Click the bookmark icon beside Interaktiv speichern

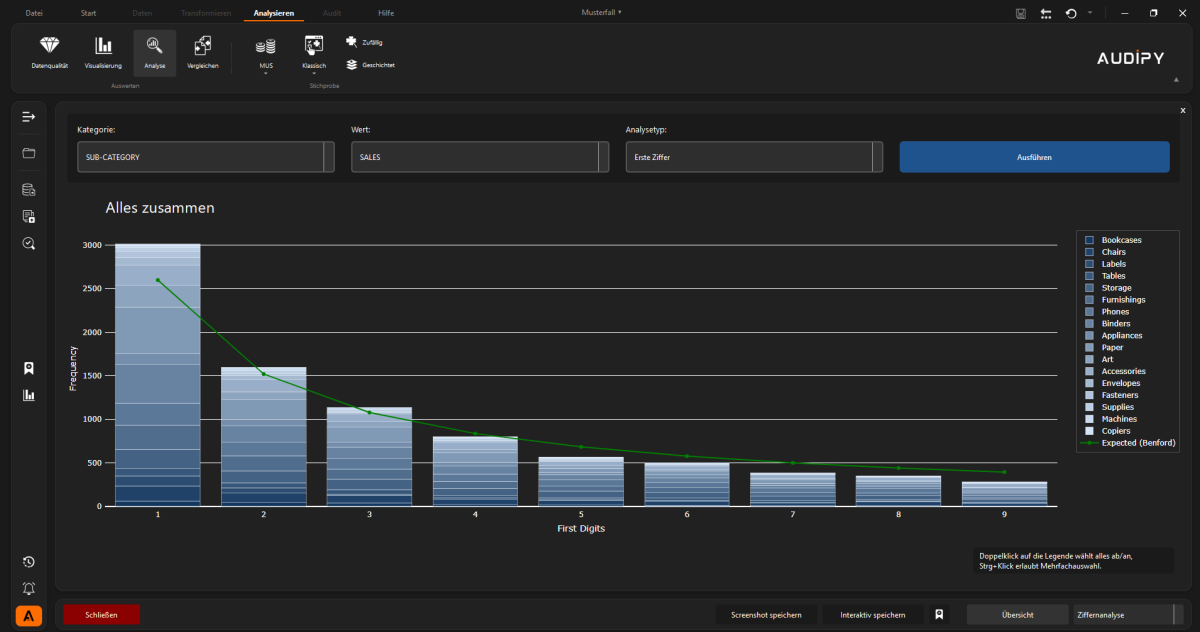pyautogui.click(x=939, y=615)
